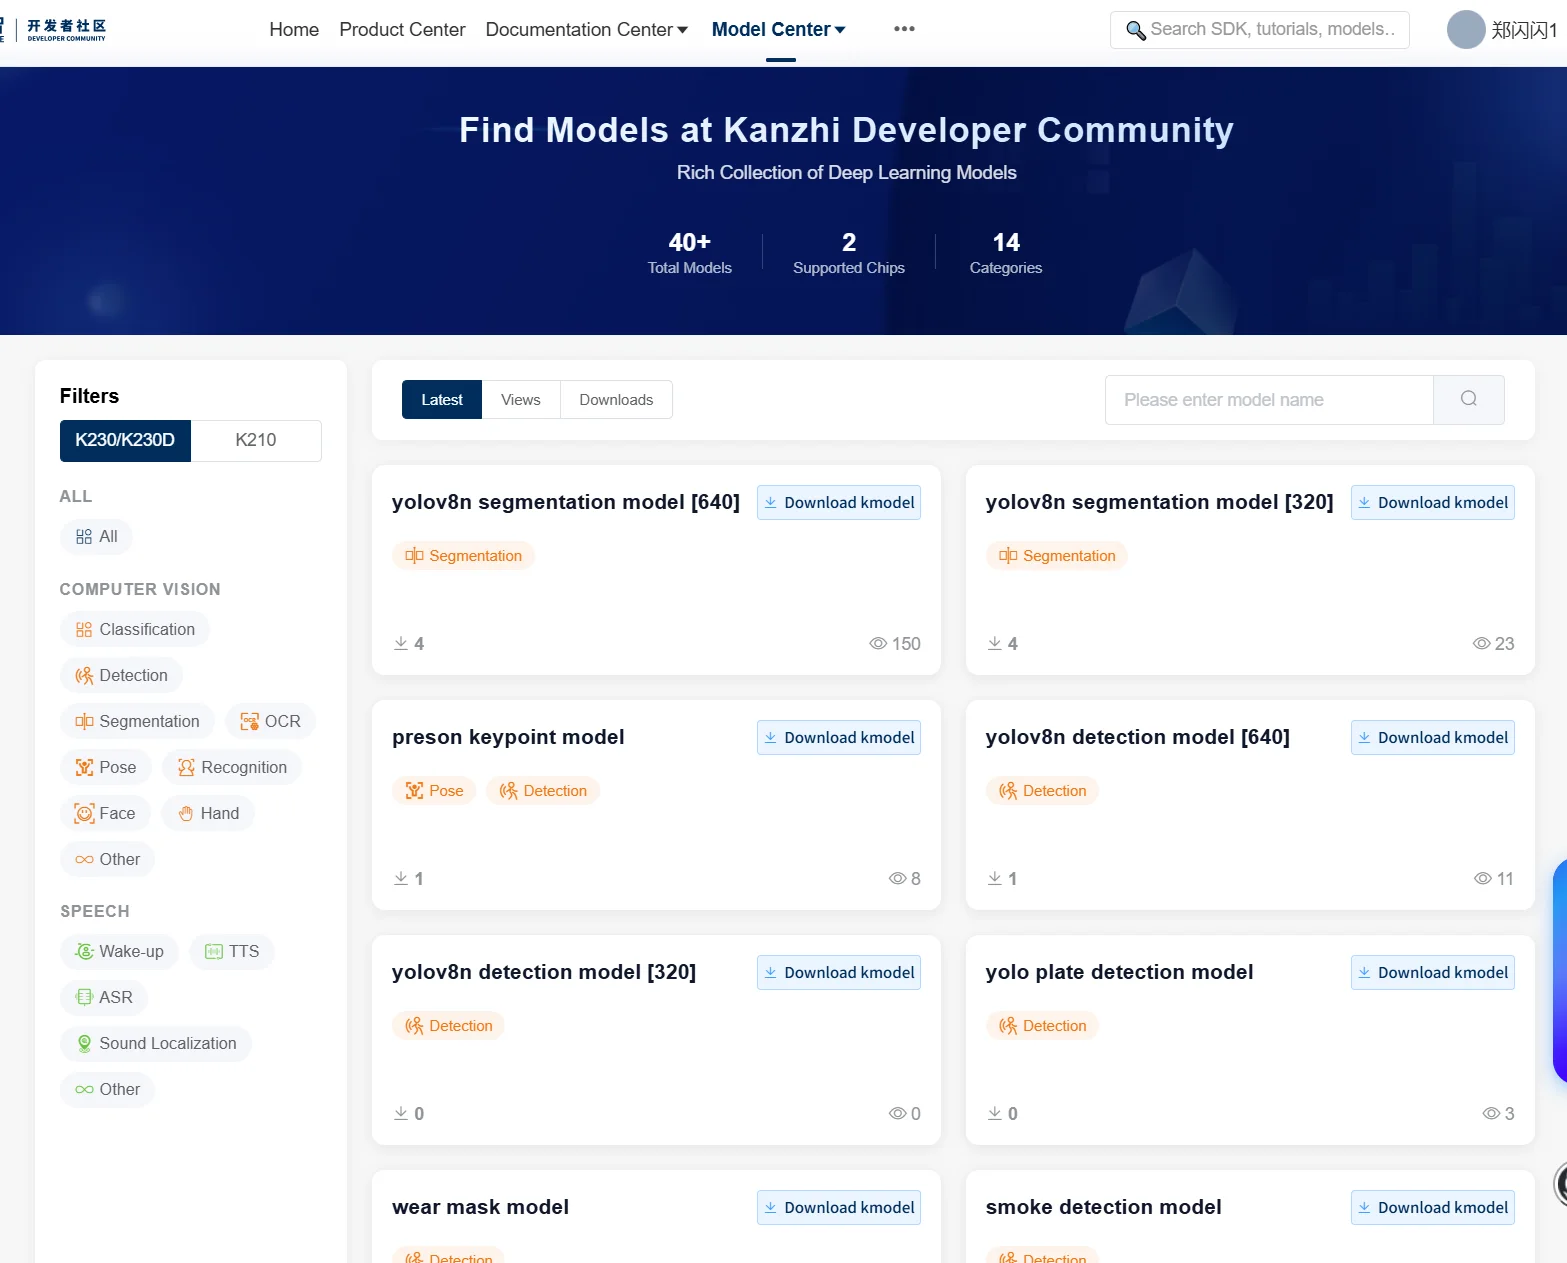Viewport: 1567px width, 1263px height.
Task: Click the user avatar for 郑闪闪1
Action: (x=1465, y=30)
